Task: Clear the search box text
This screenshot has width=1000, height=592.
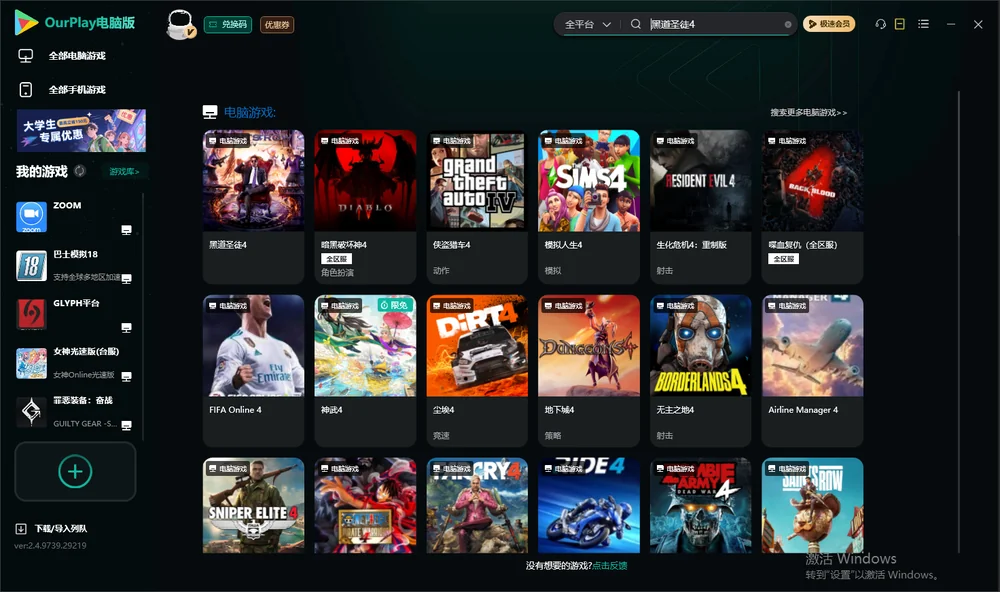Action: (x=788, y=24)
